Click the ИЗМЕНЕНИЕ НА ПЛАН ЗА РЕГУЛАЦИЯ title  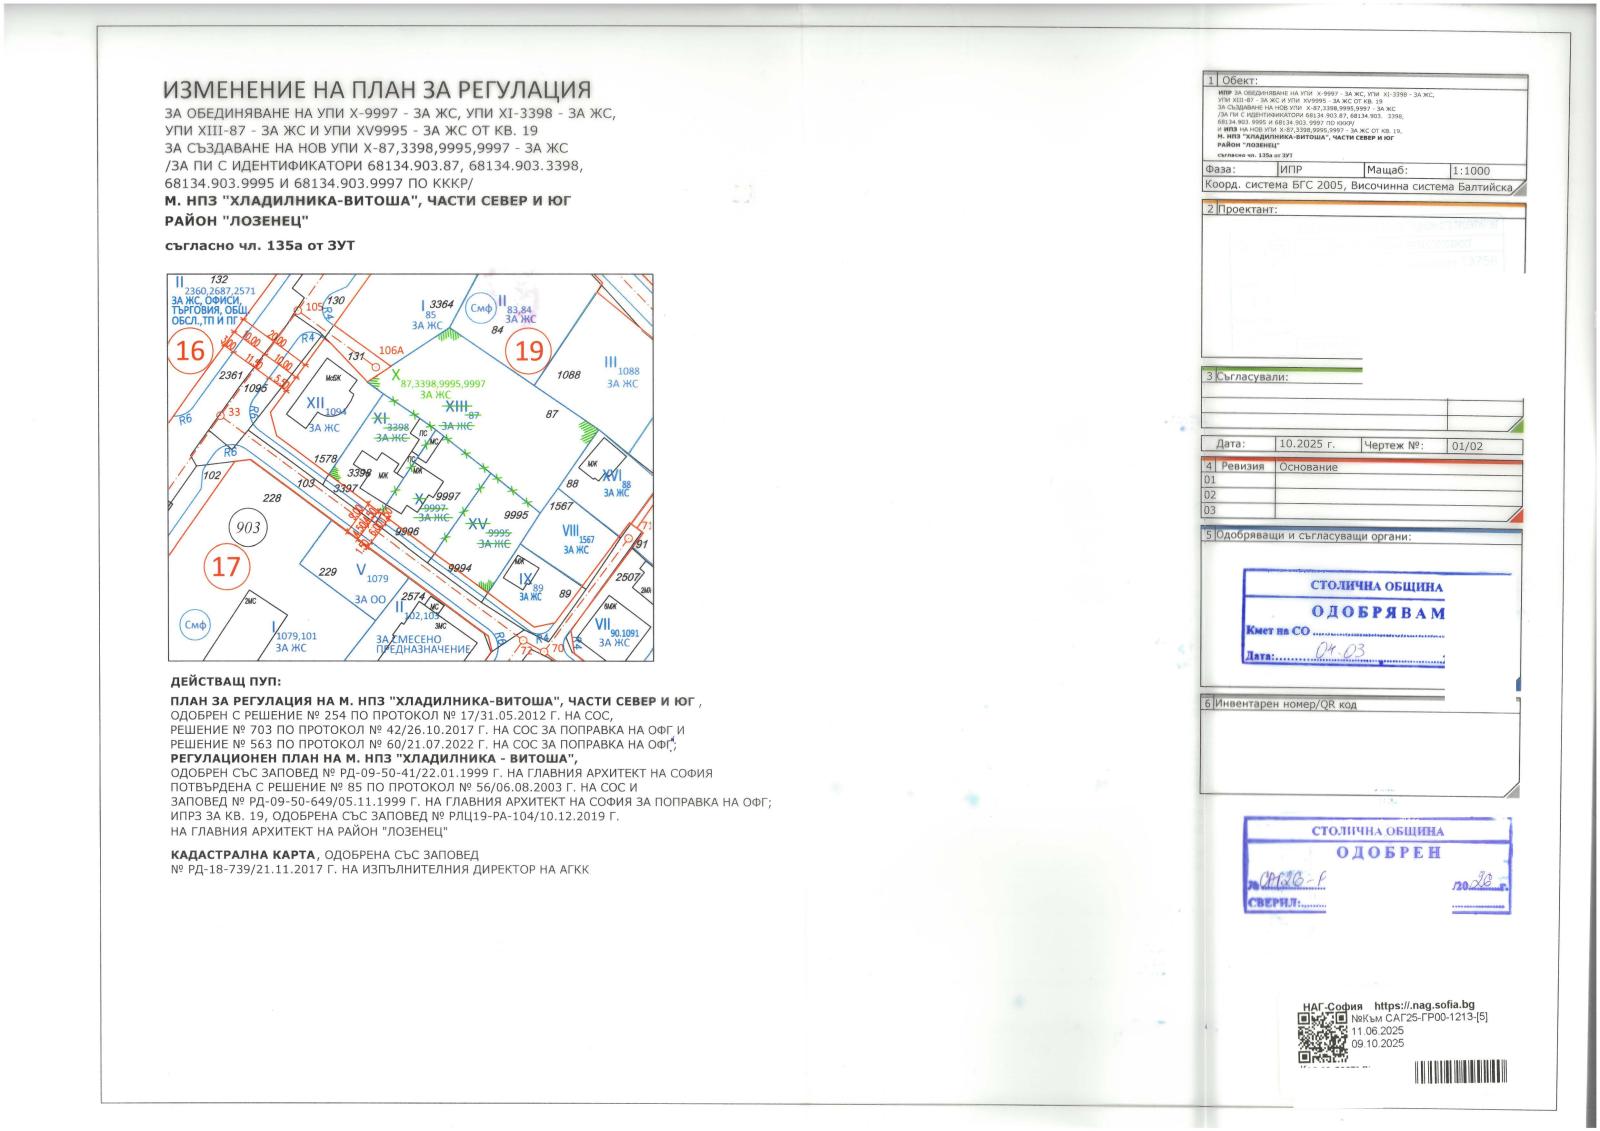click(377, 91)
